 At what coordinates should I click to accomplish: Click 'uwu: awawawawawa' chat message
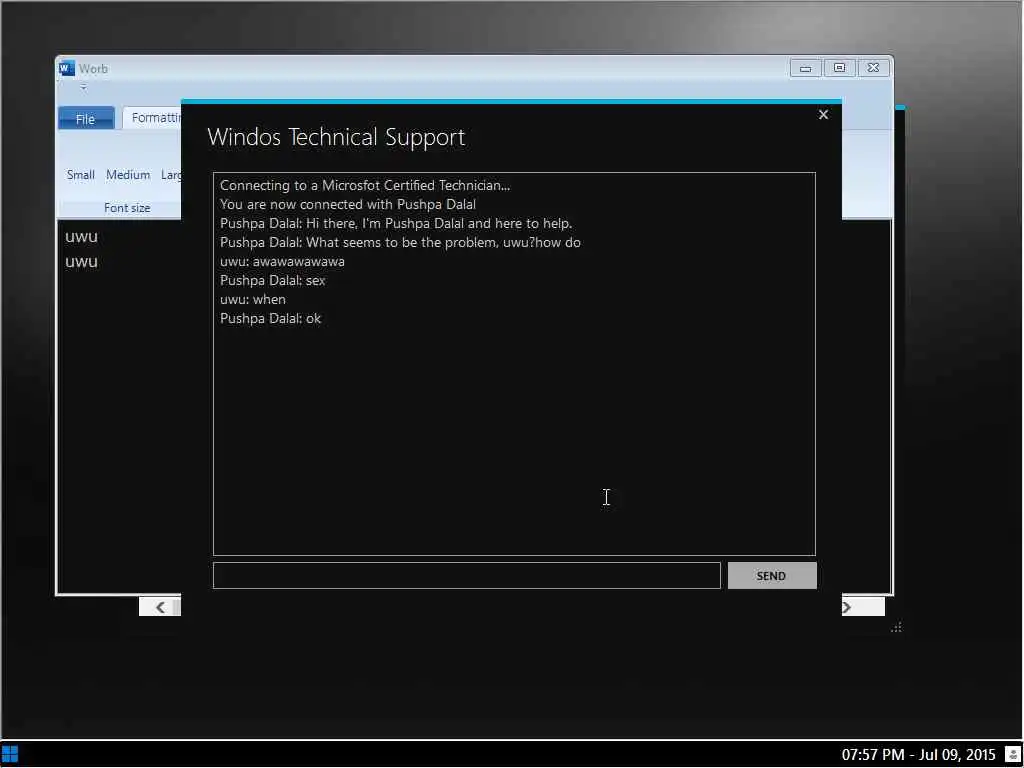(282, 261)
